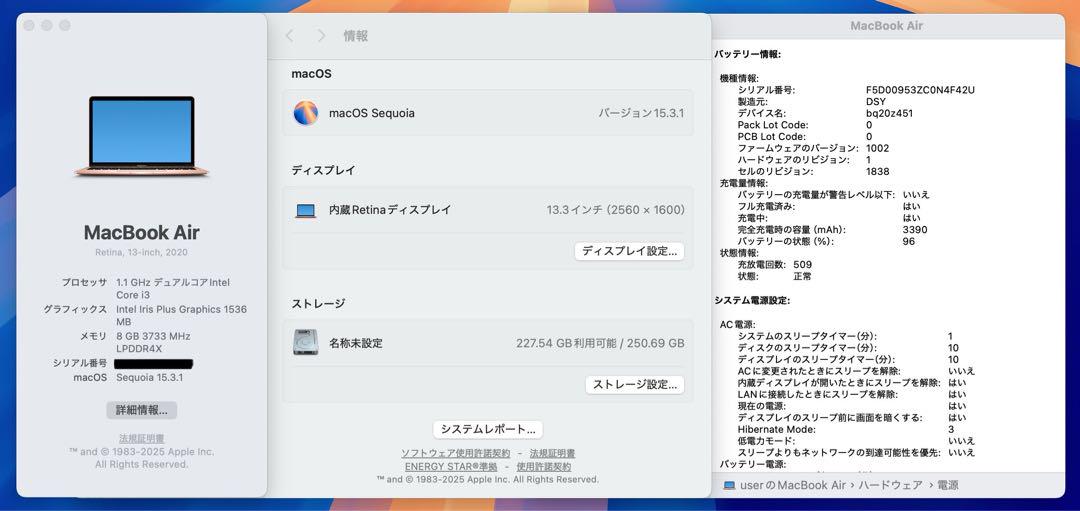Click battery health percentage 96
This screenshot has height=511, width=1080.
[x=908, y=242]
